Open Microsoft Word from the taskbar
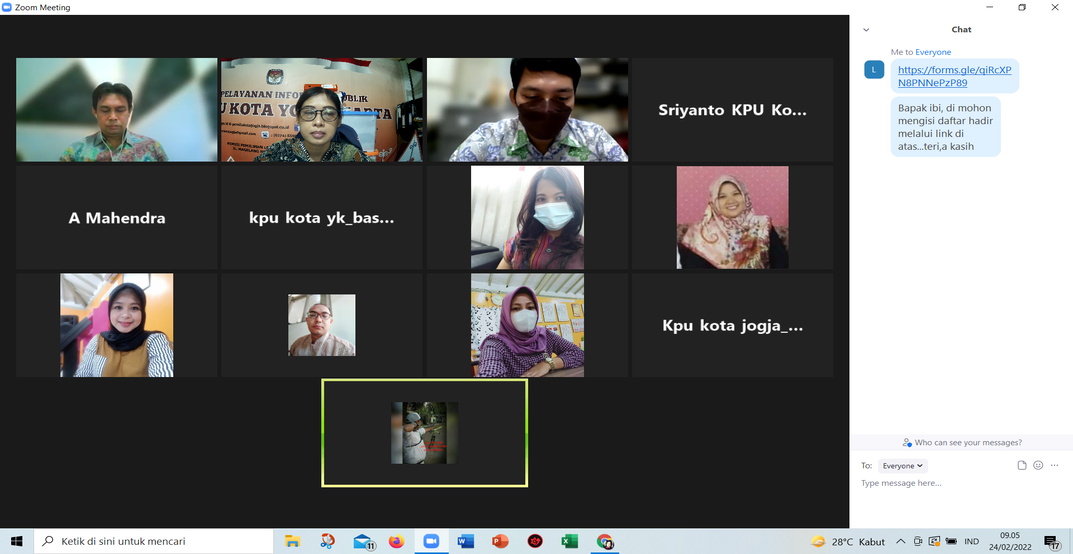 (x=465, y=541)
